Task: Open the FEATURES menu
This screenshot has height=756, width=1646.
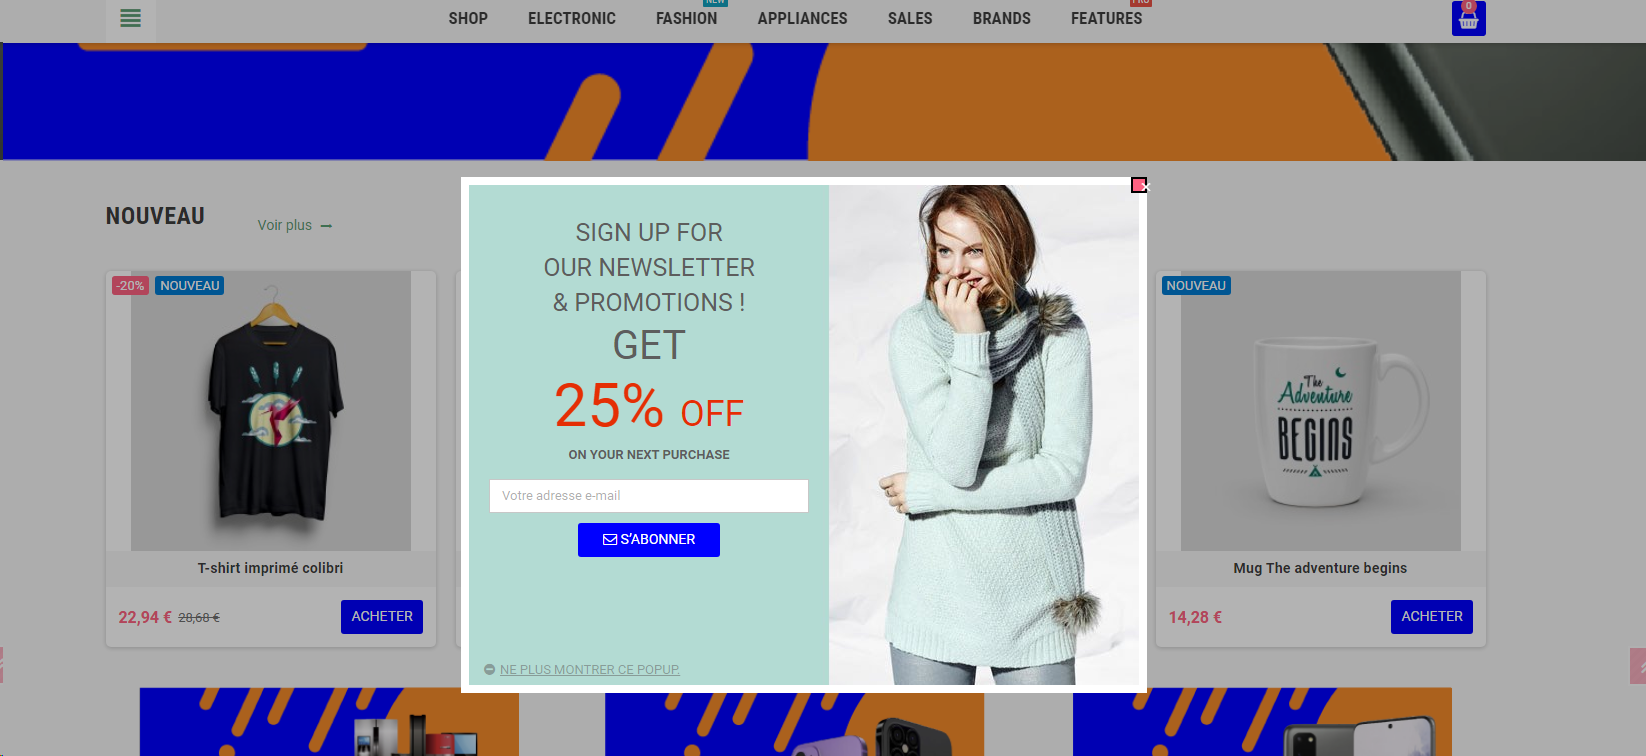Action: click(x=1106, y=18)
